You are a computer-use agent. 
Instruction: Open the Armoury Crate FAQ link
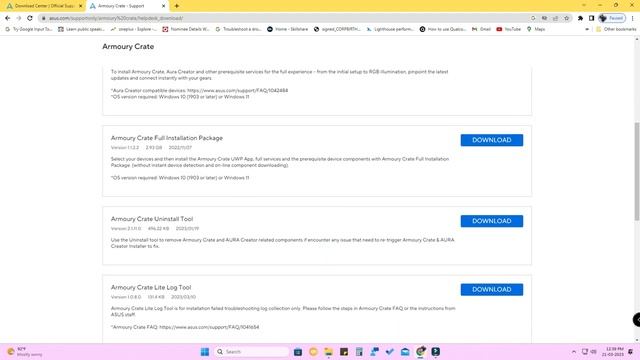click(x=209, y=327)
